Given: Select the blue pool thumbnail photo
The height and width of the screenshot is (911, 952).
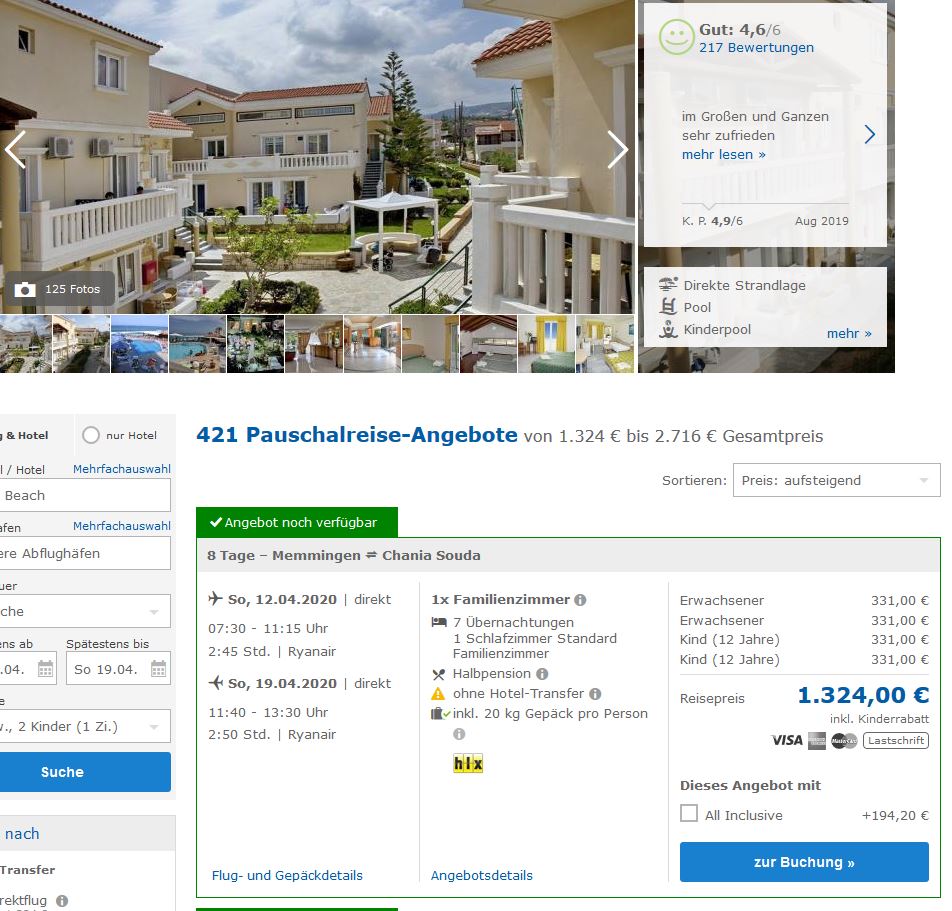Looking at the screenshot, I should tap(139, 344).
